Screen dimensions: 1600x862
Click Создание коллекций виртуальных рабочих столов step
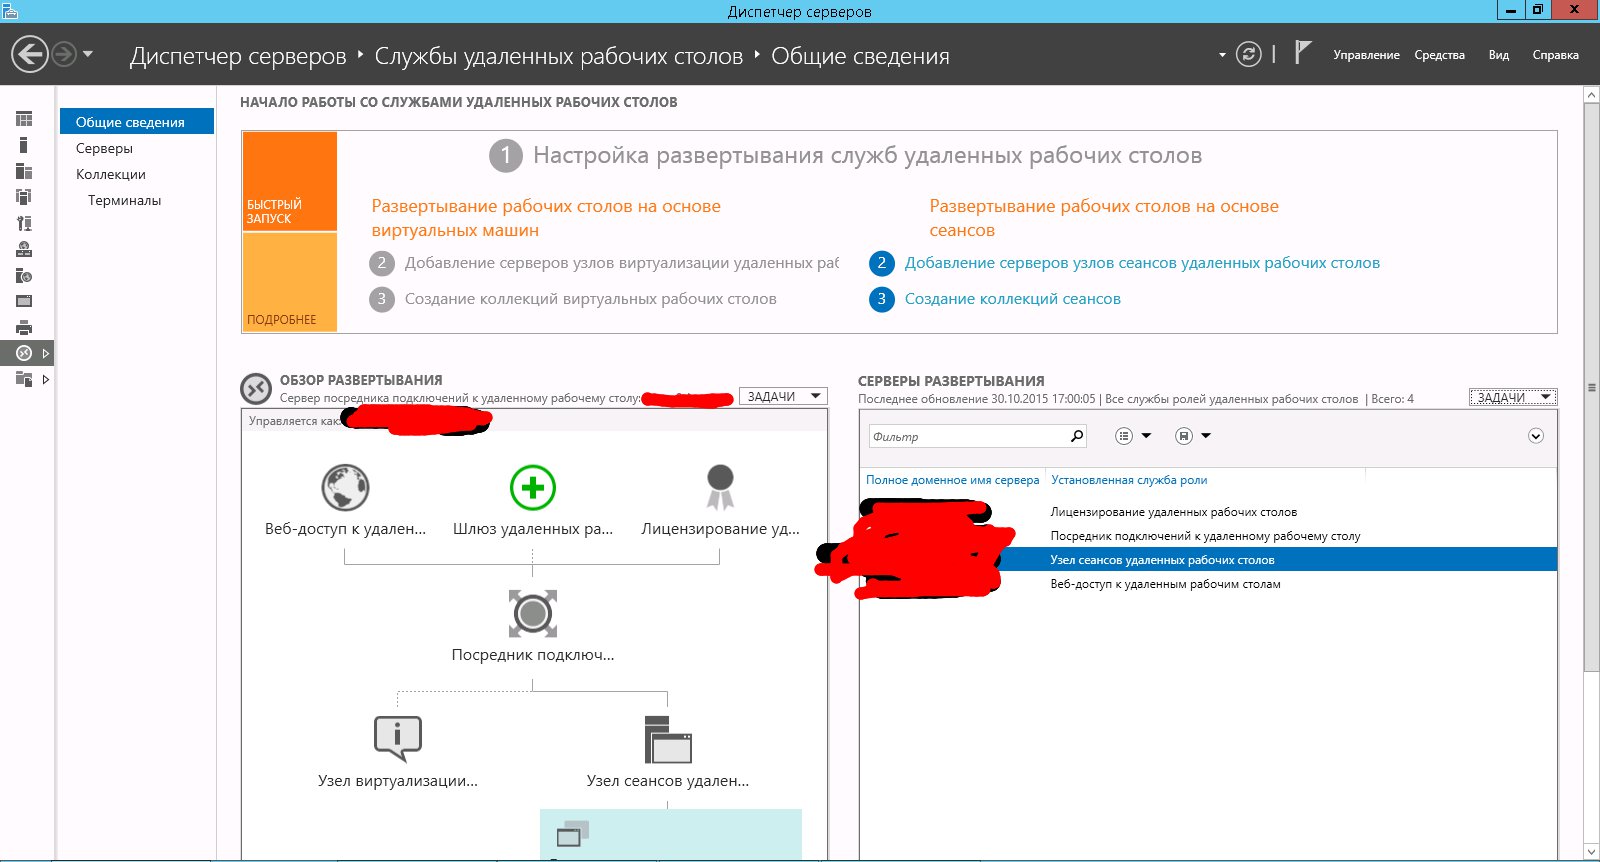coord(590,299)
